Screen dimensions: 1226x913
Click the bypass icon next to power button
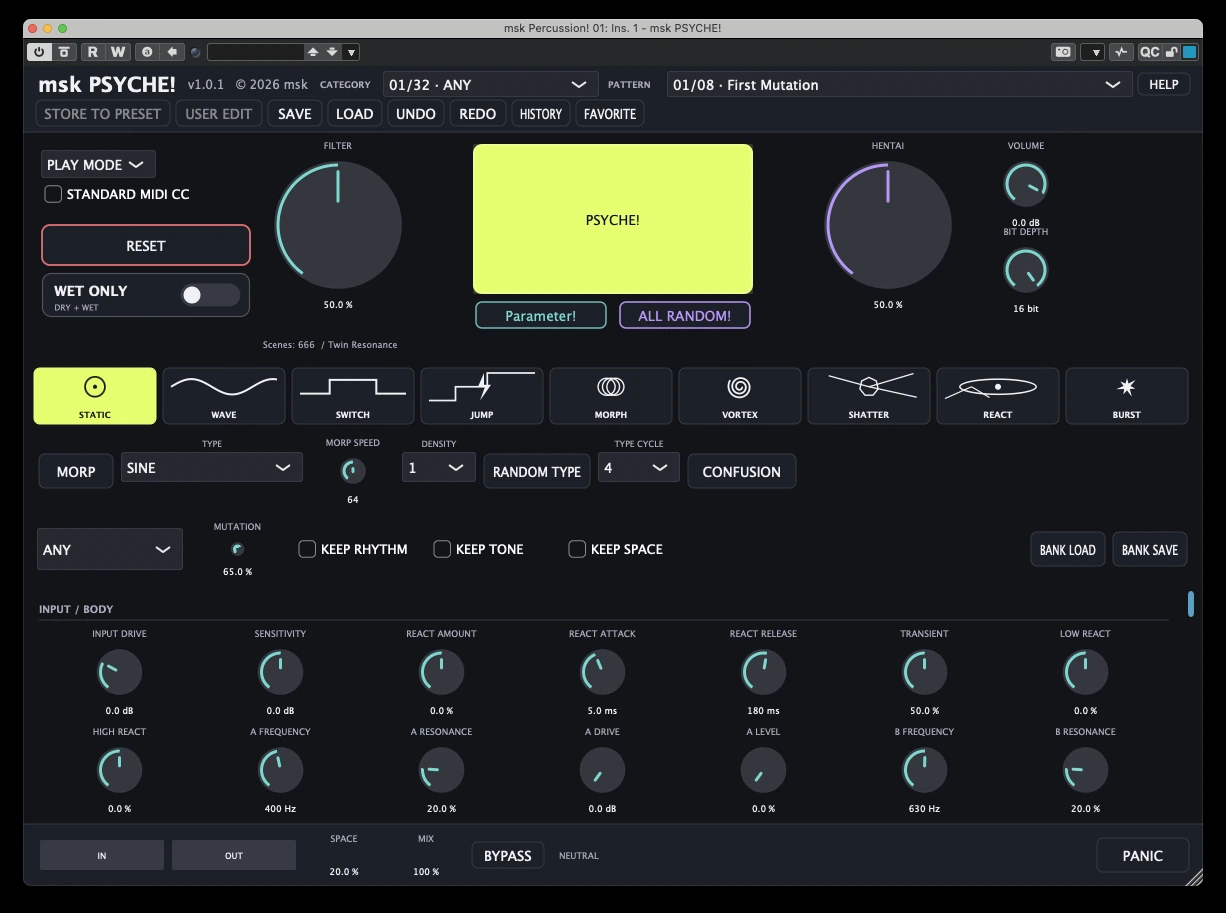pos(64,52)
